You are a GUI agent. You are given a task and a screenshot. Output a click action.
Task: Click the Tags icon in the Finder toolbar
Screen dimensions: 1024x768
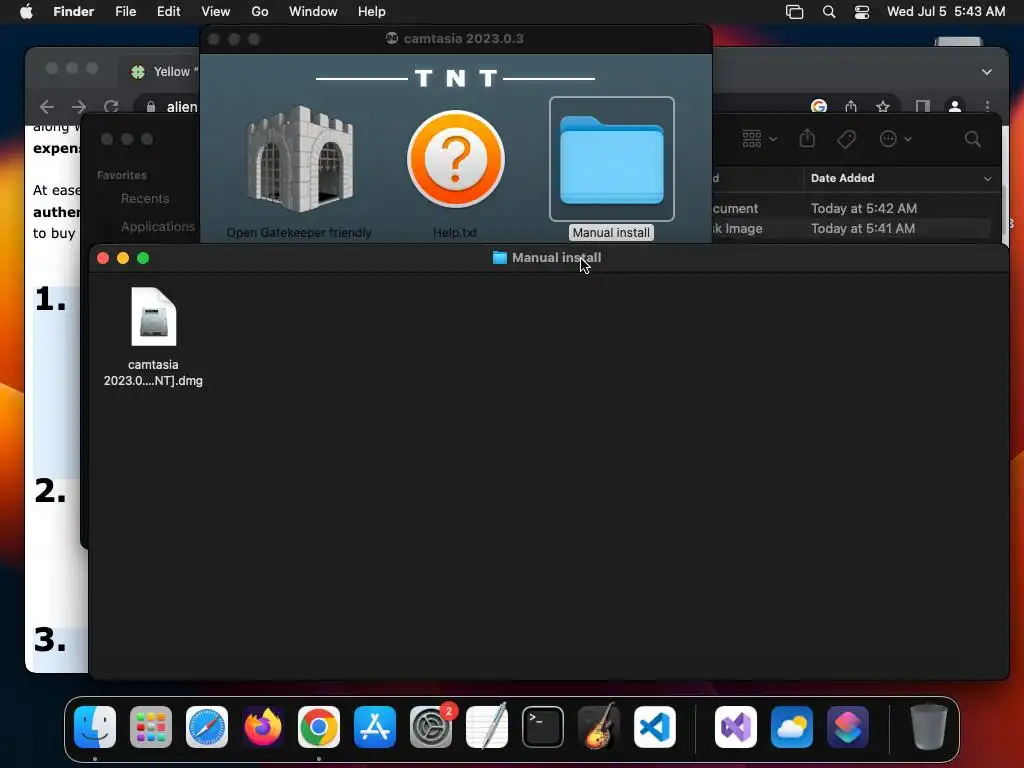tap(846, 139)
